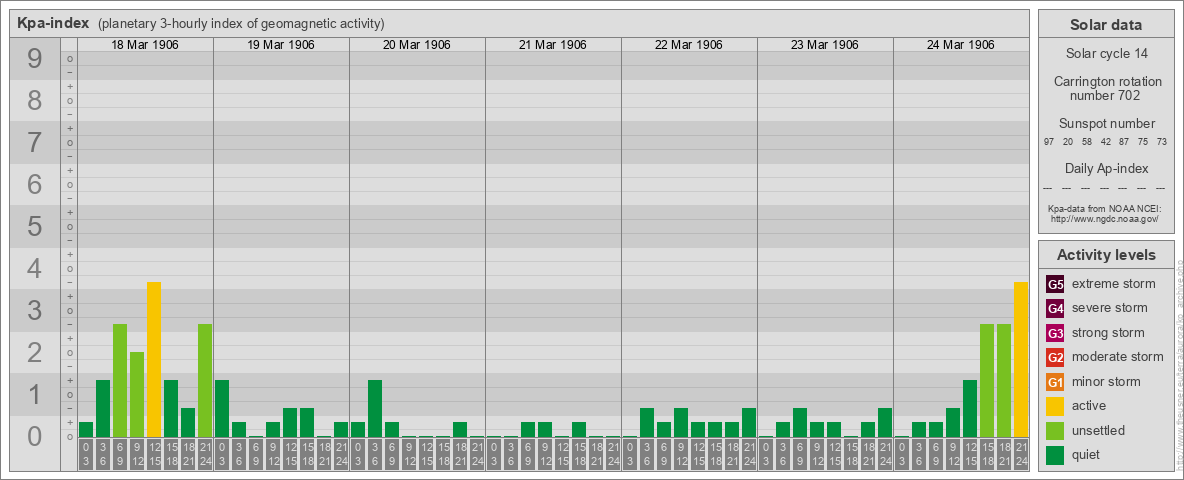Click the Kp scale number 4
The width and height of the screenshot is (1184, 480).
pyautogui.click(x=34, y=268)
